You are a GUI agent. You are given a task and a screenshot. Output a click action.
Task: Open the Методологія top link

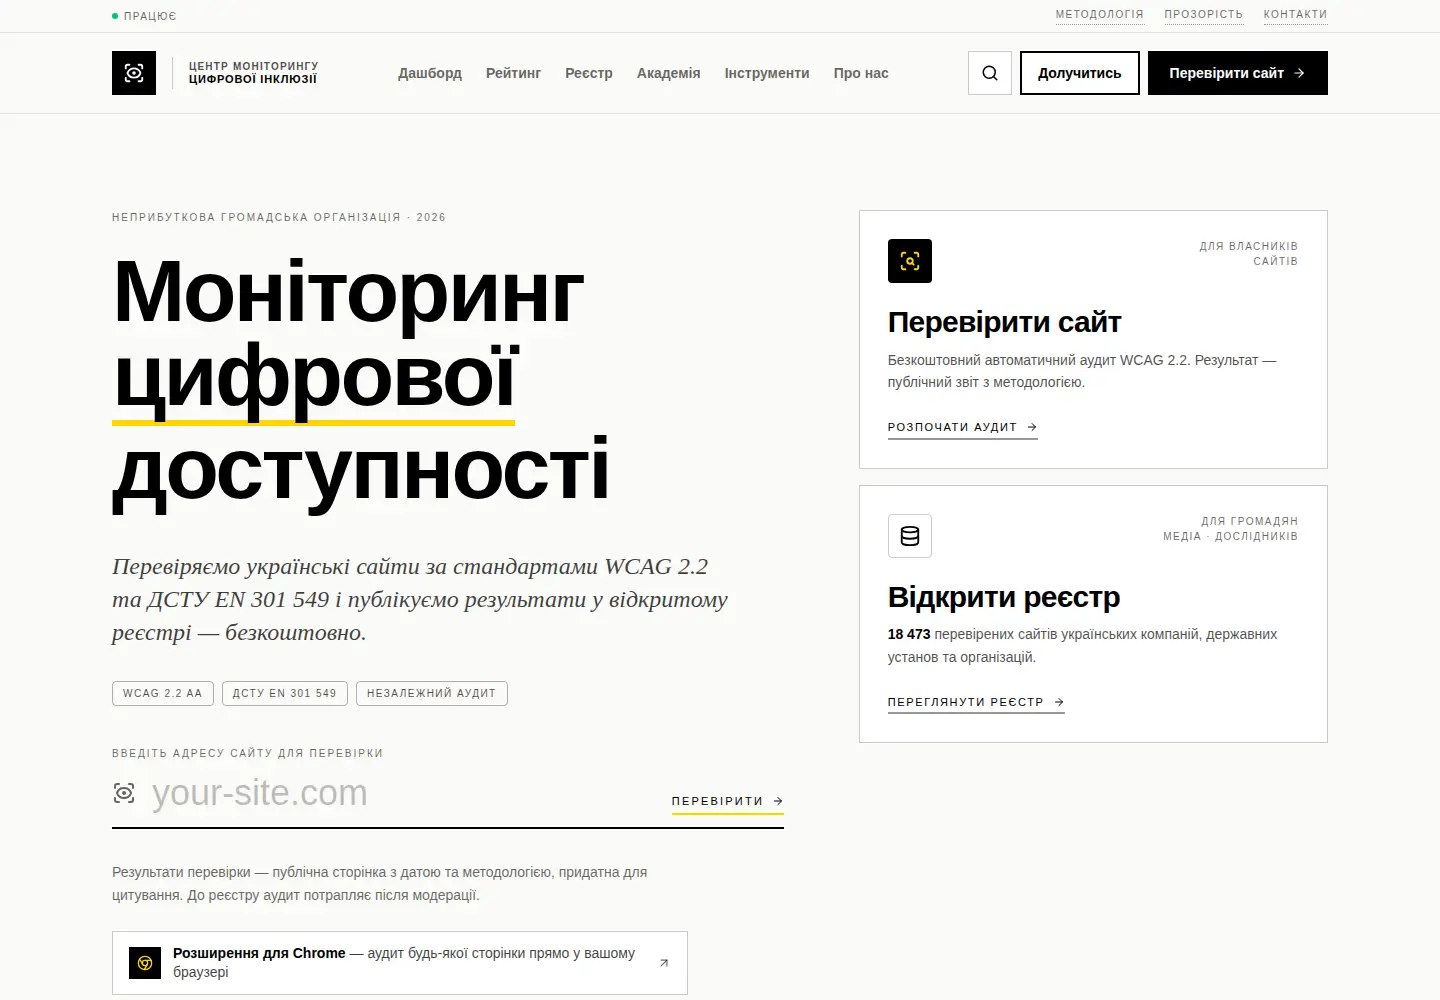[1100, 15]
